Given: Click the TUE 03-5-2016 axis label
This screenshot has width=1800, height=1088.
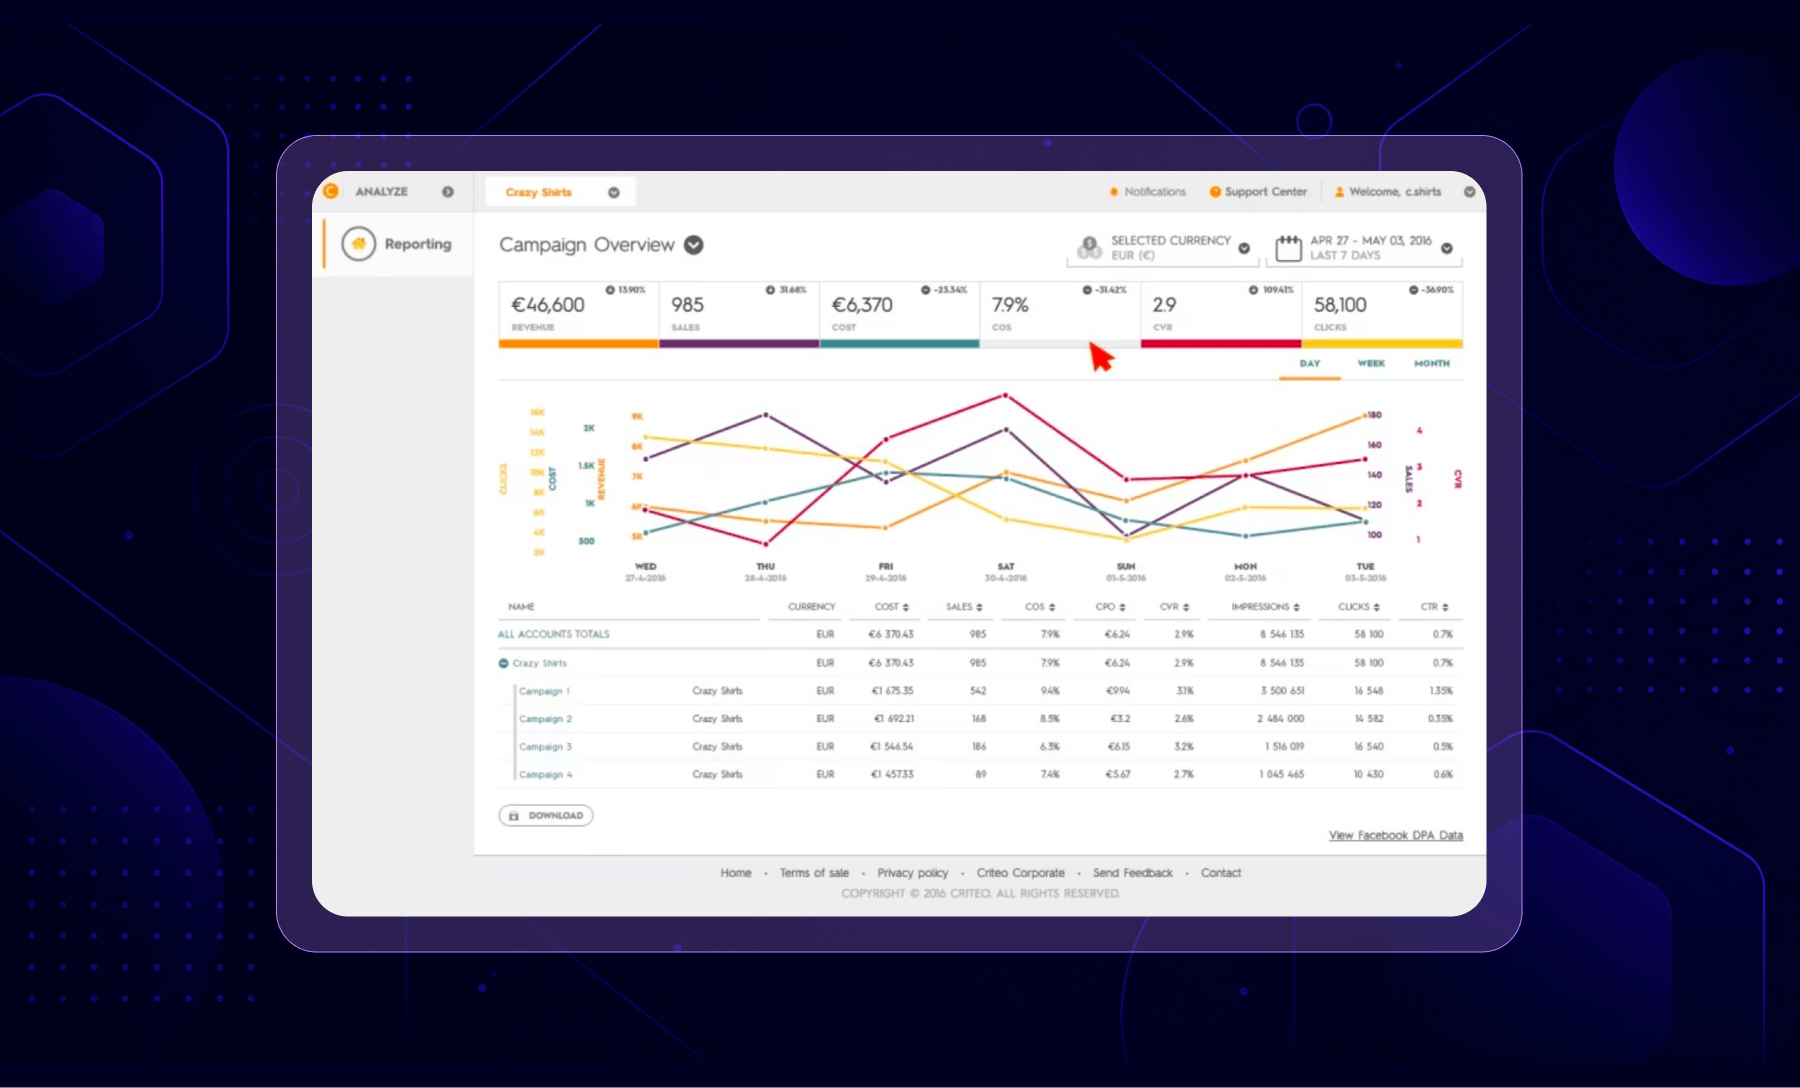Looking at the screenshot, I should tap(1365, 572).
